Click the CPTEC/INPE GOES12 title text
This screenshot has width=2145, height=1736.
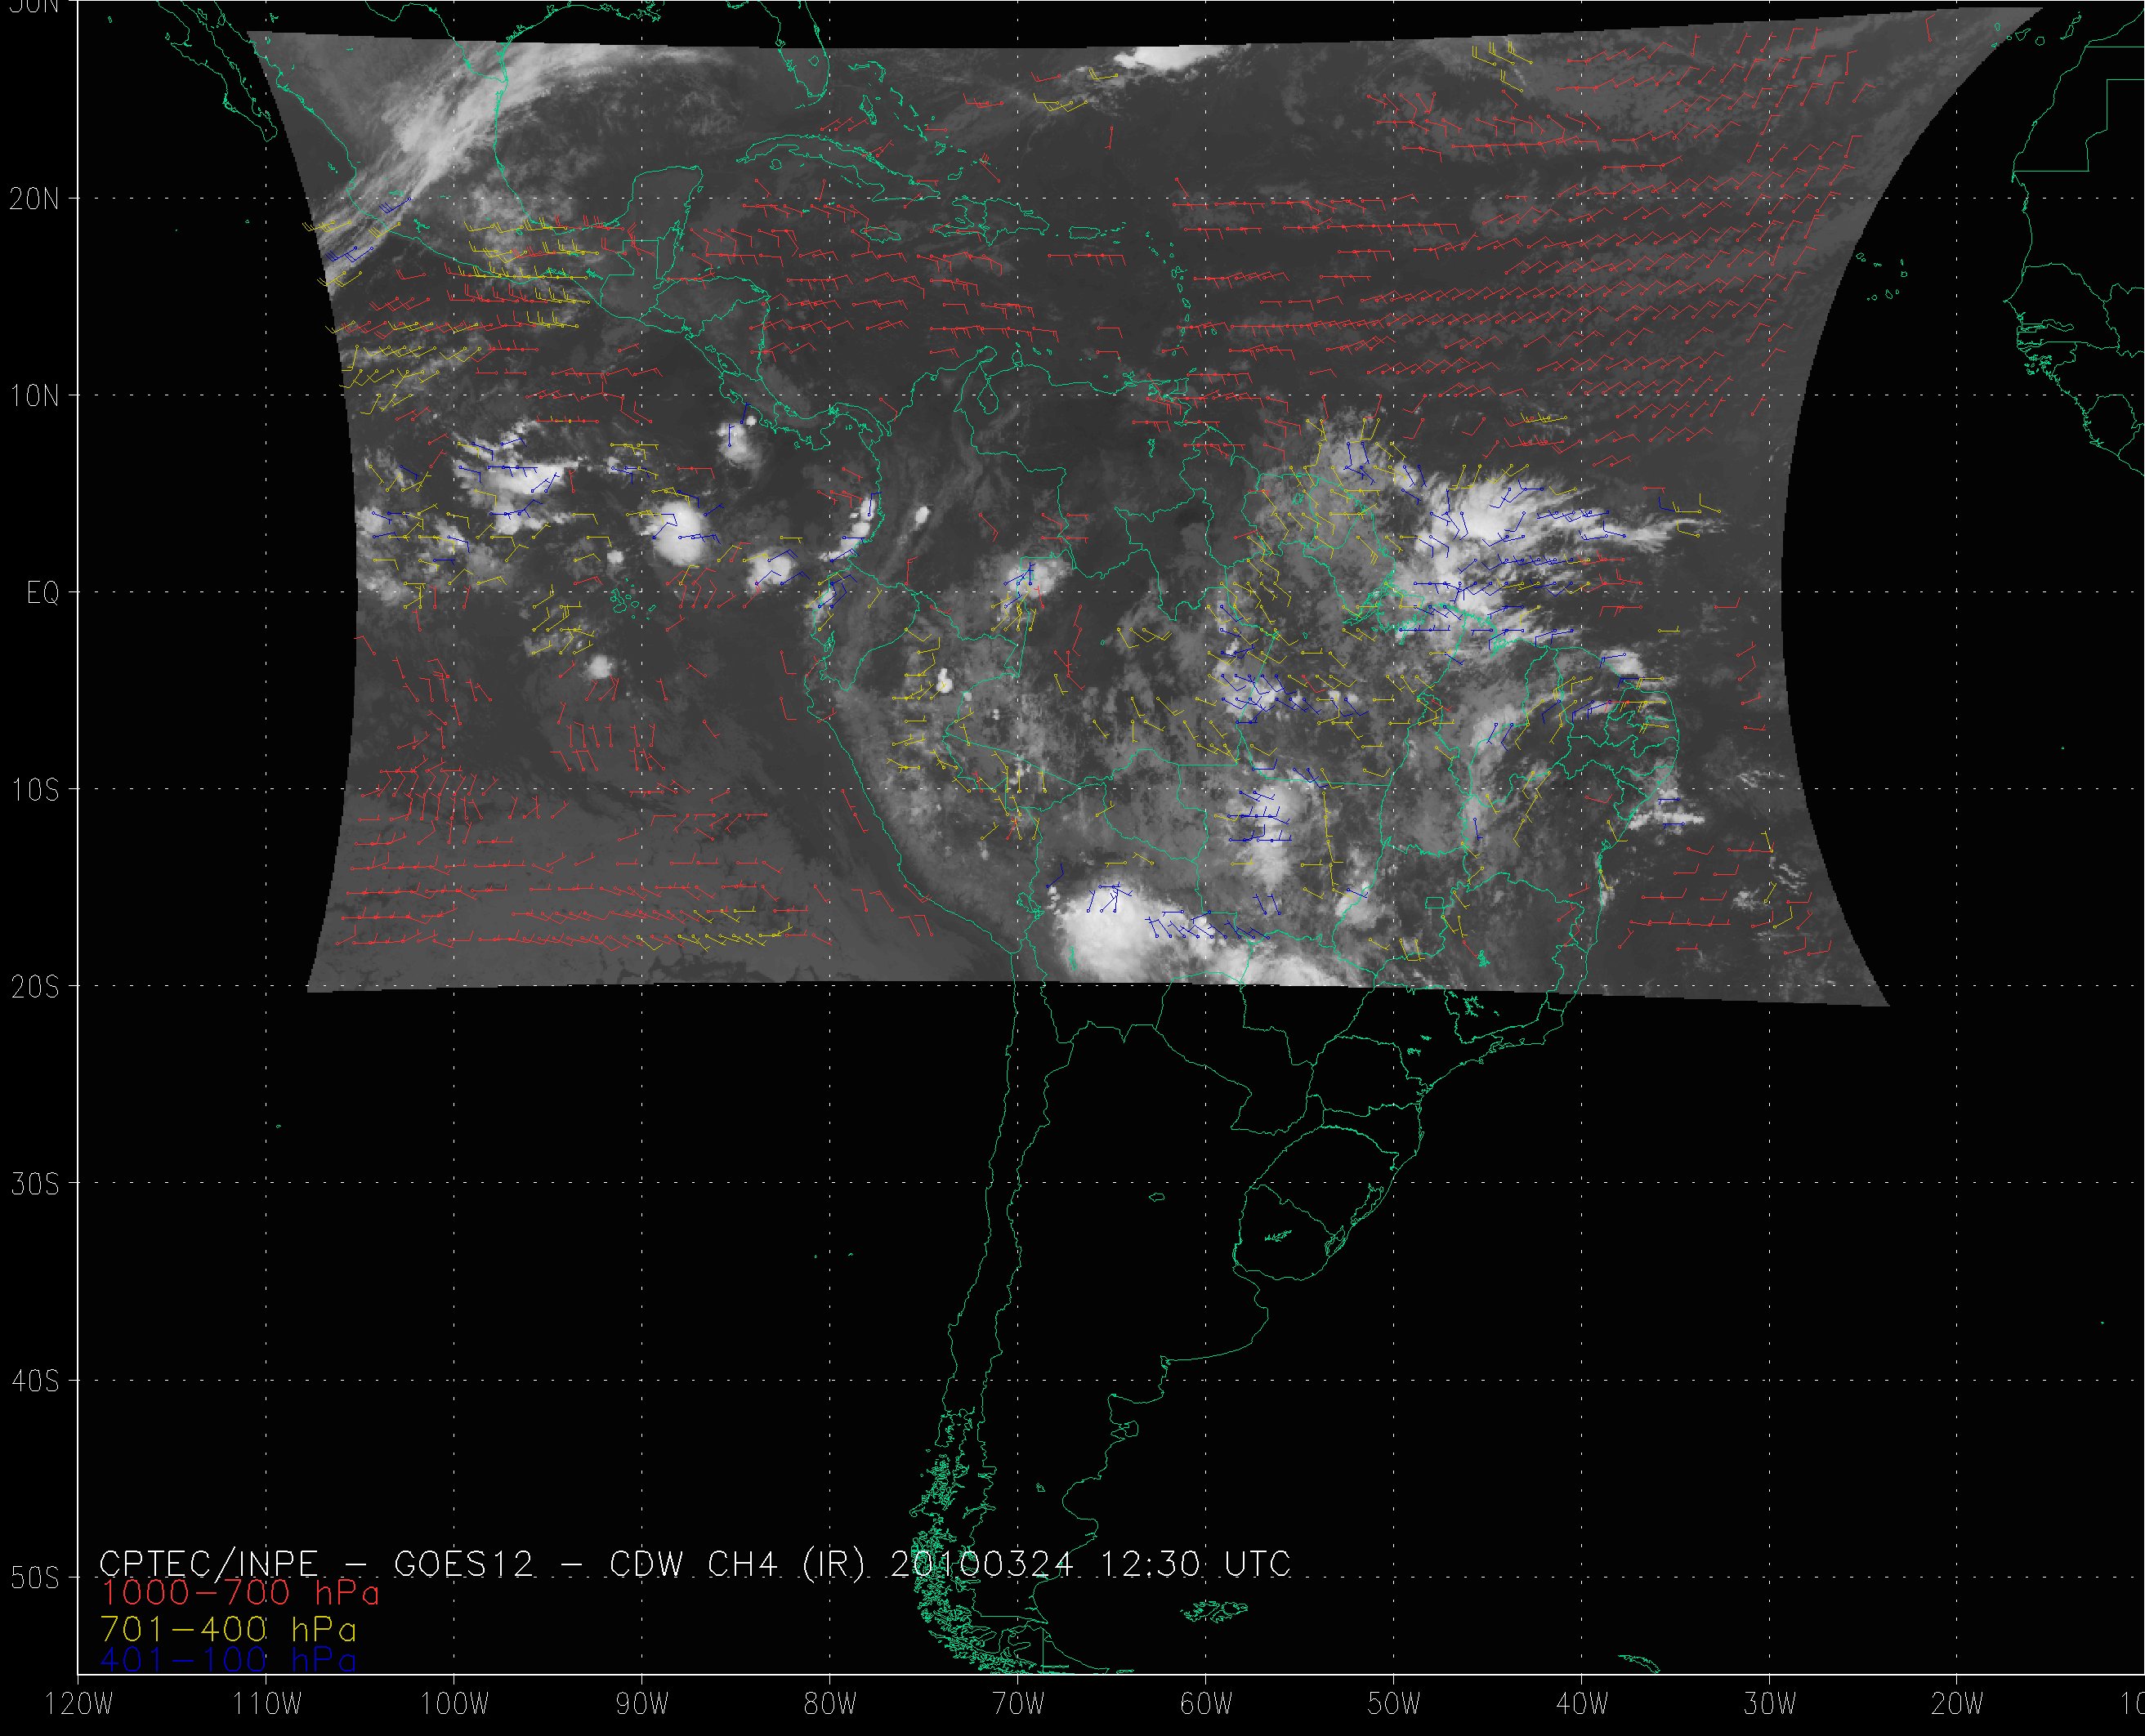316,1563
